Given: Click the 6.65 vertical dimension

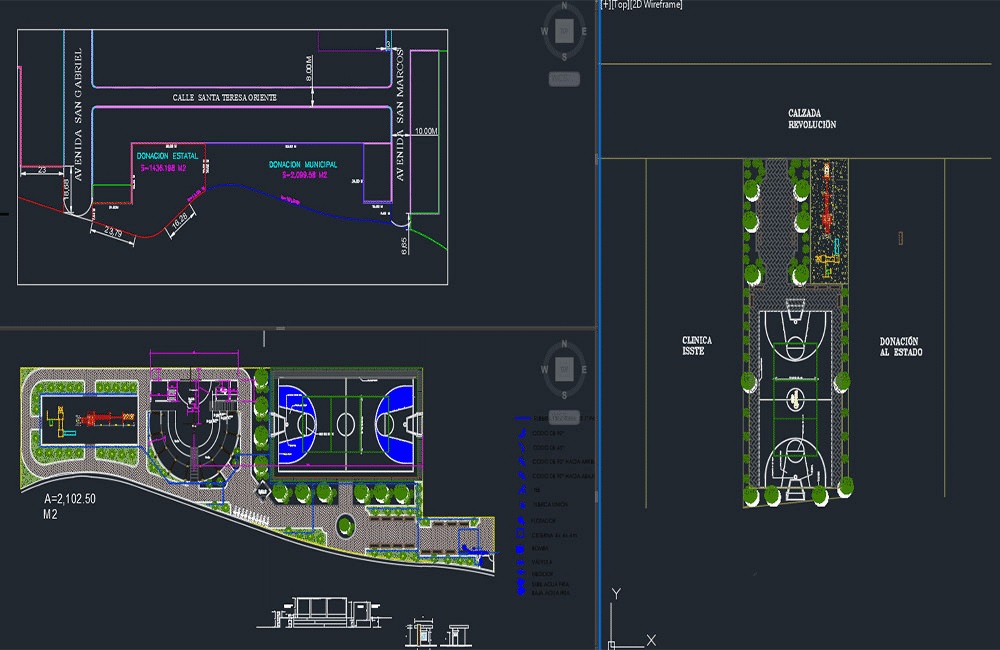Looking at the screenshot, I should point(403,246).
